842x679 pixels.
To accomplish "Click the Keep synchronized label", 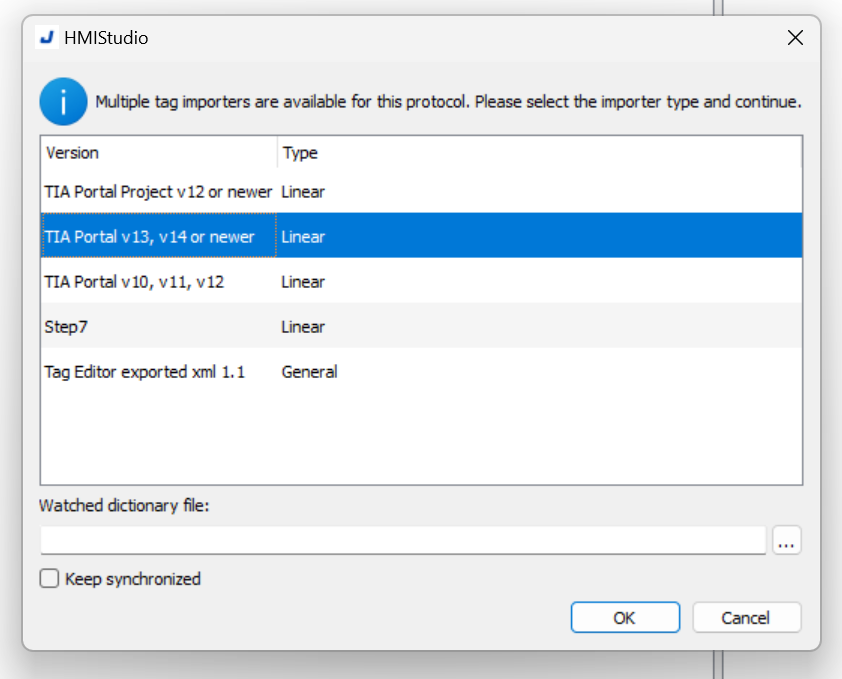I will coord(133,579).
